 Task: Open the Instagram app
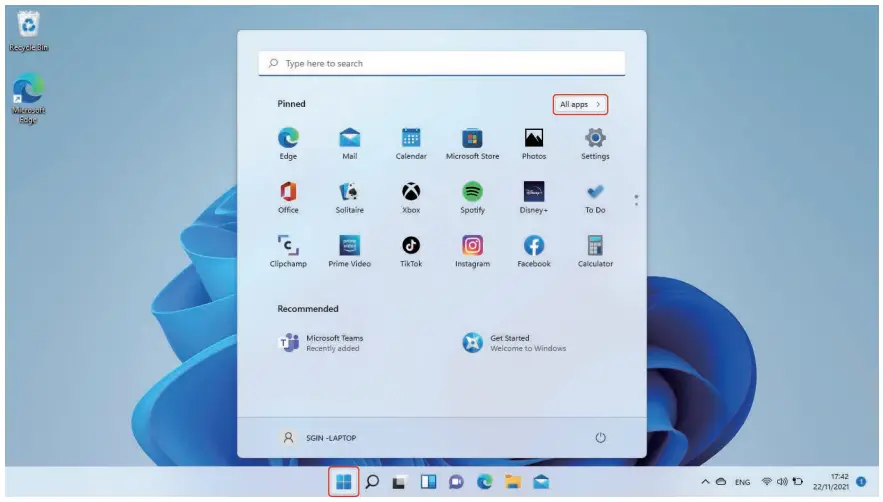[x=472, y=251]
